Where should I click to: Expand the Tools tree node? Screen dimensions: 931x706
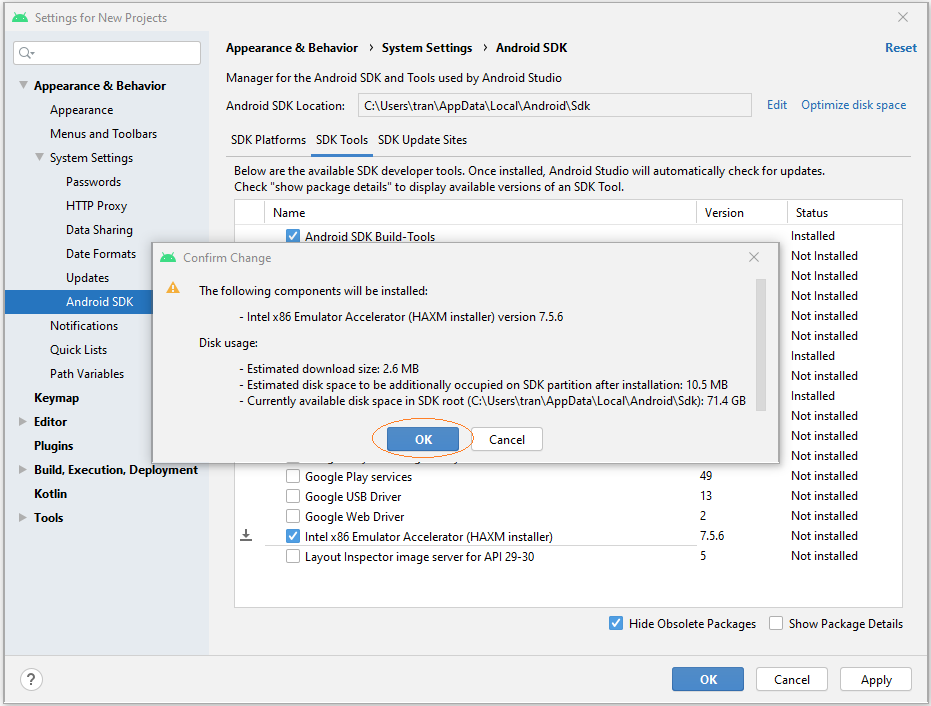23,517
